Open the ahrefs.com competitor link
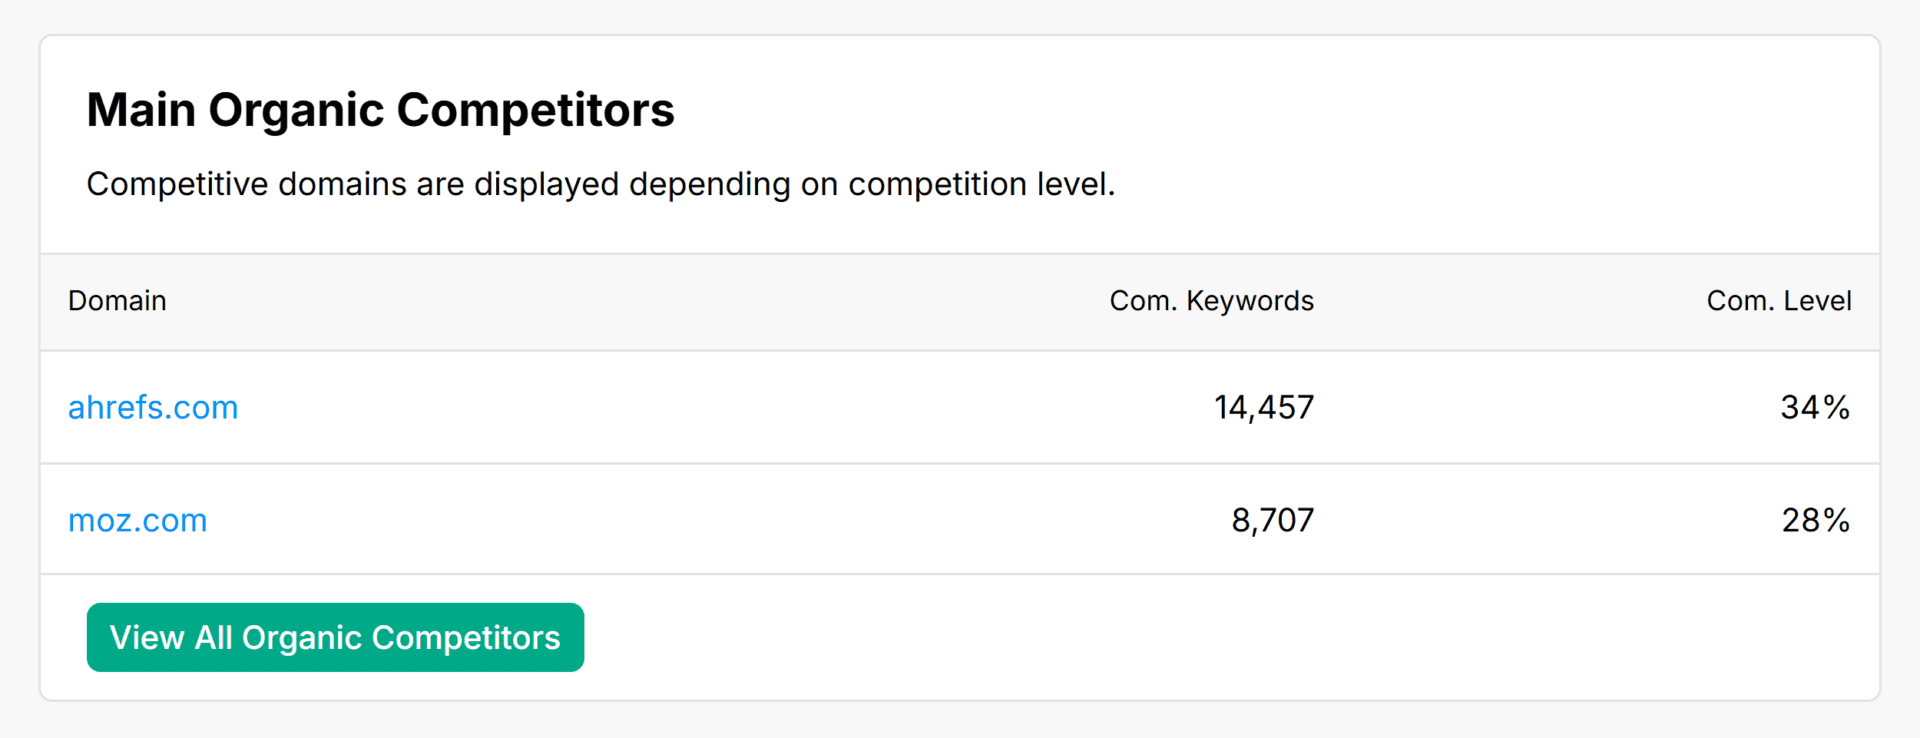Image resolution: width=1920 pixels, height=738 pixels. click(x=153, y=408)
